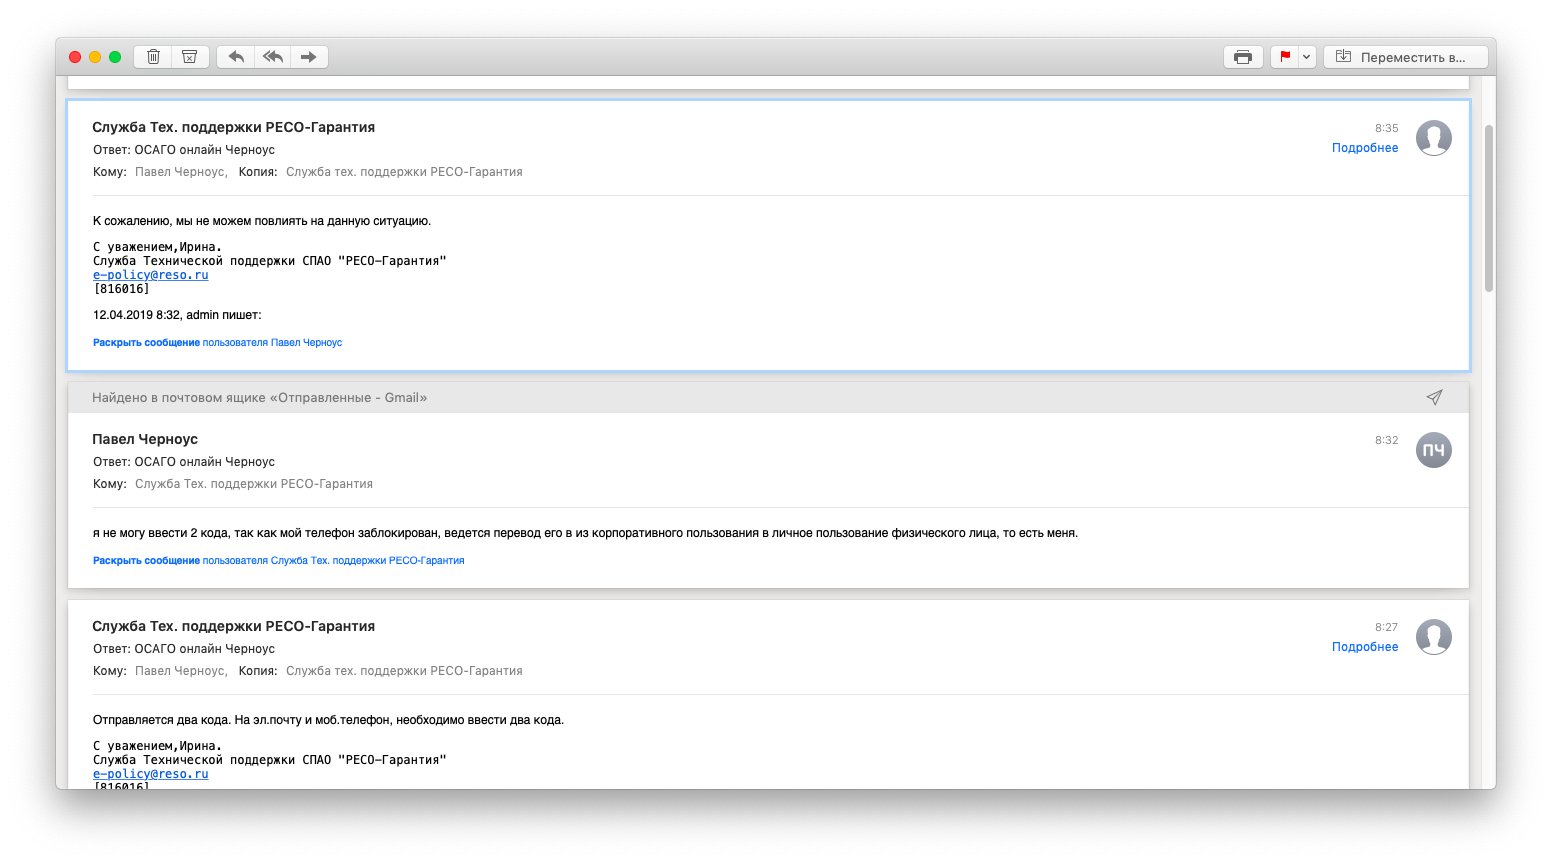The width and height of the screenshot is (1552, 863).
Task: Reply to sender with the single arrow
Action: 236,57
